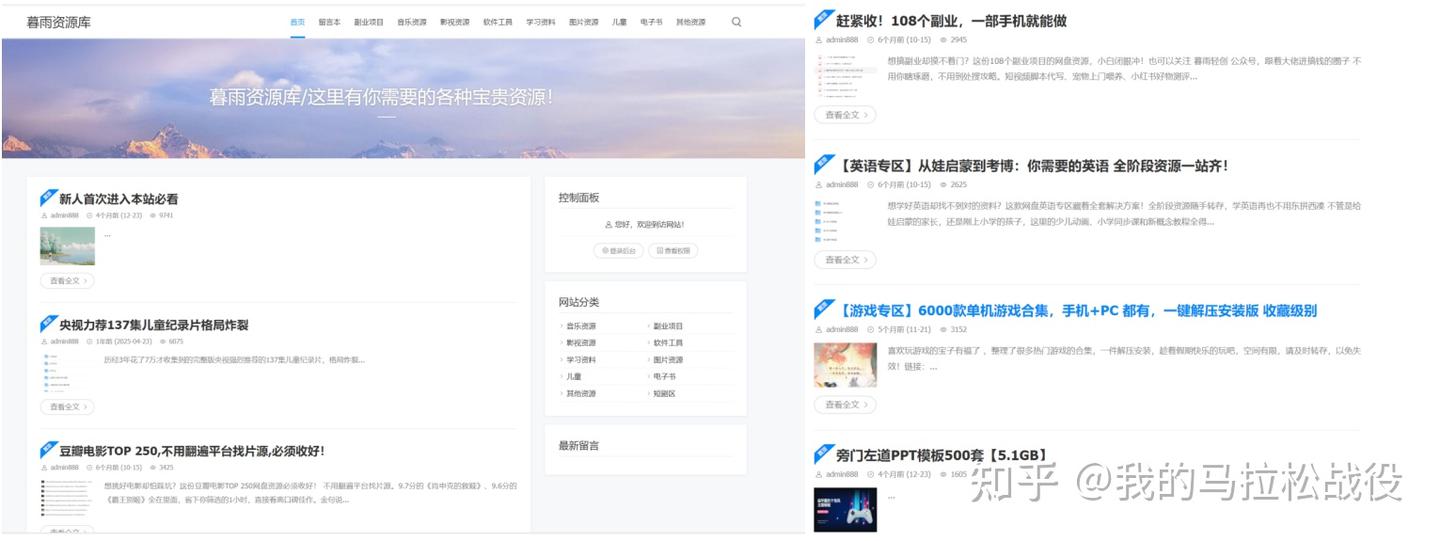The height and width of the screenshot is (541, 1440).
Task: Click thumbnail of the 英语专区 post
Action: [845, 221]
